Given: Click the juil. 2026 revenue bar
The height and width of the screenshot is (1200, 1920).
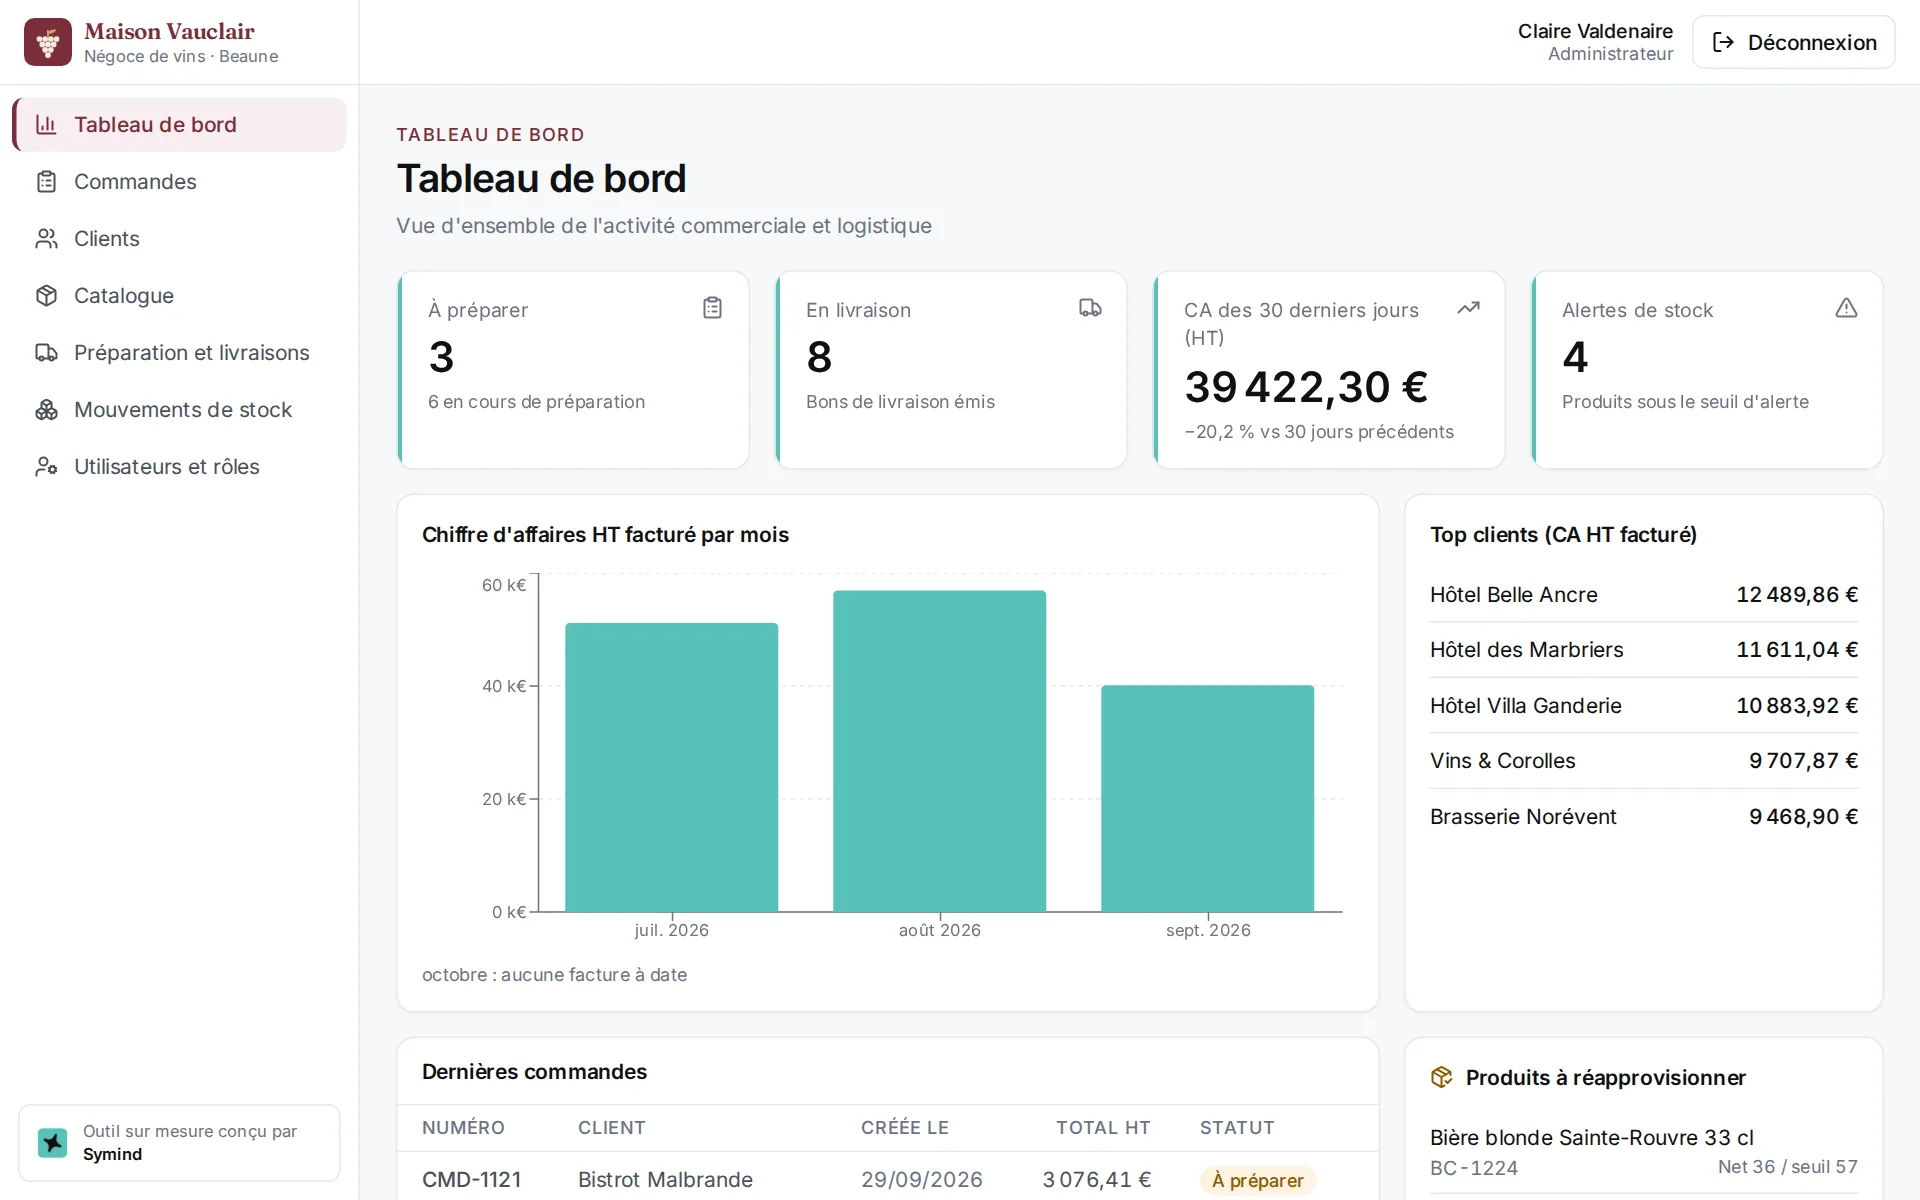Looking at the screenshot, I should 671,767.
